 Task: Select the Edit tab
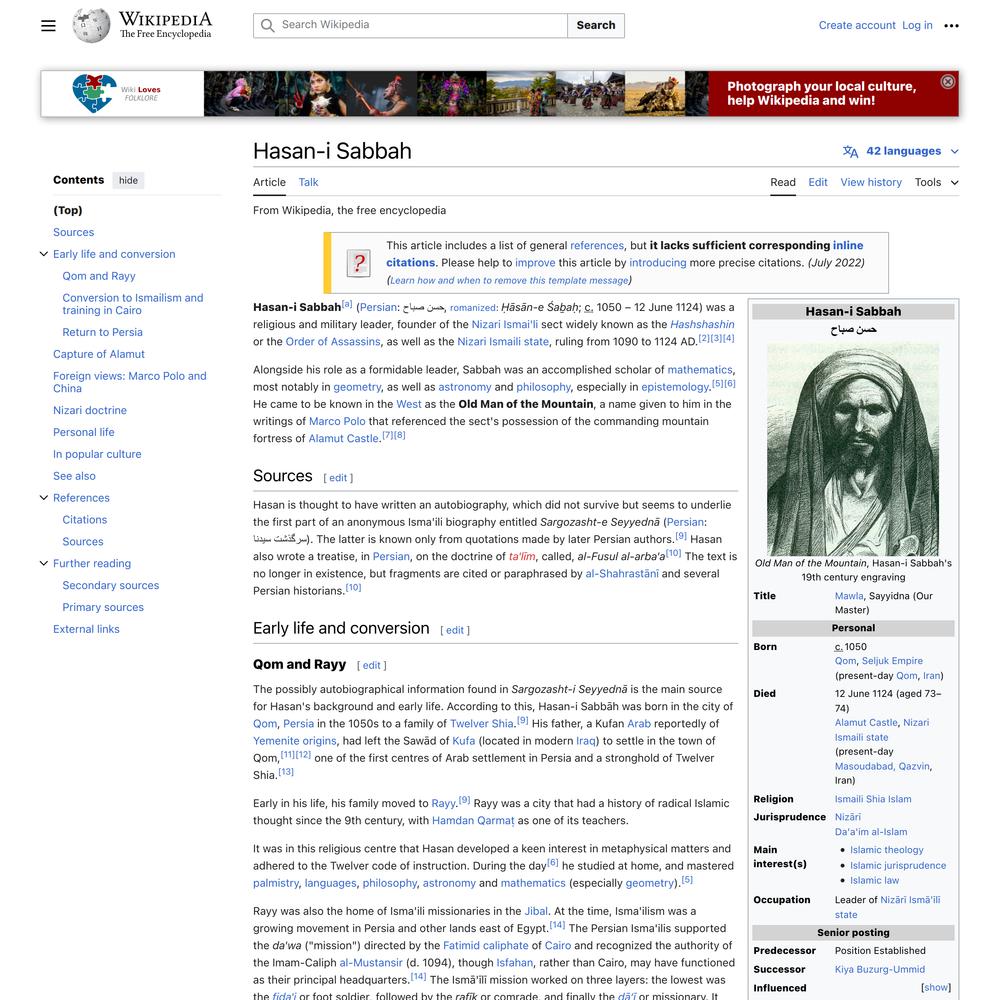pos(818,182)
